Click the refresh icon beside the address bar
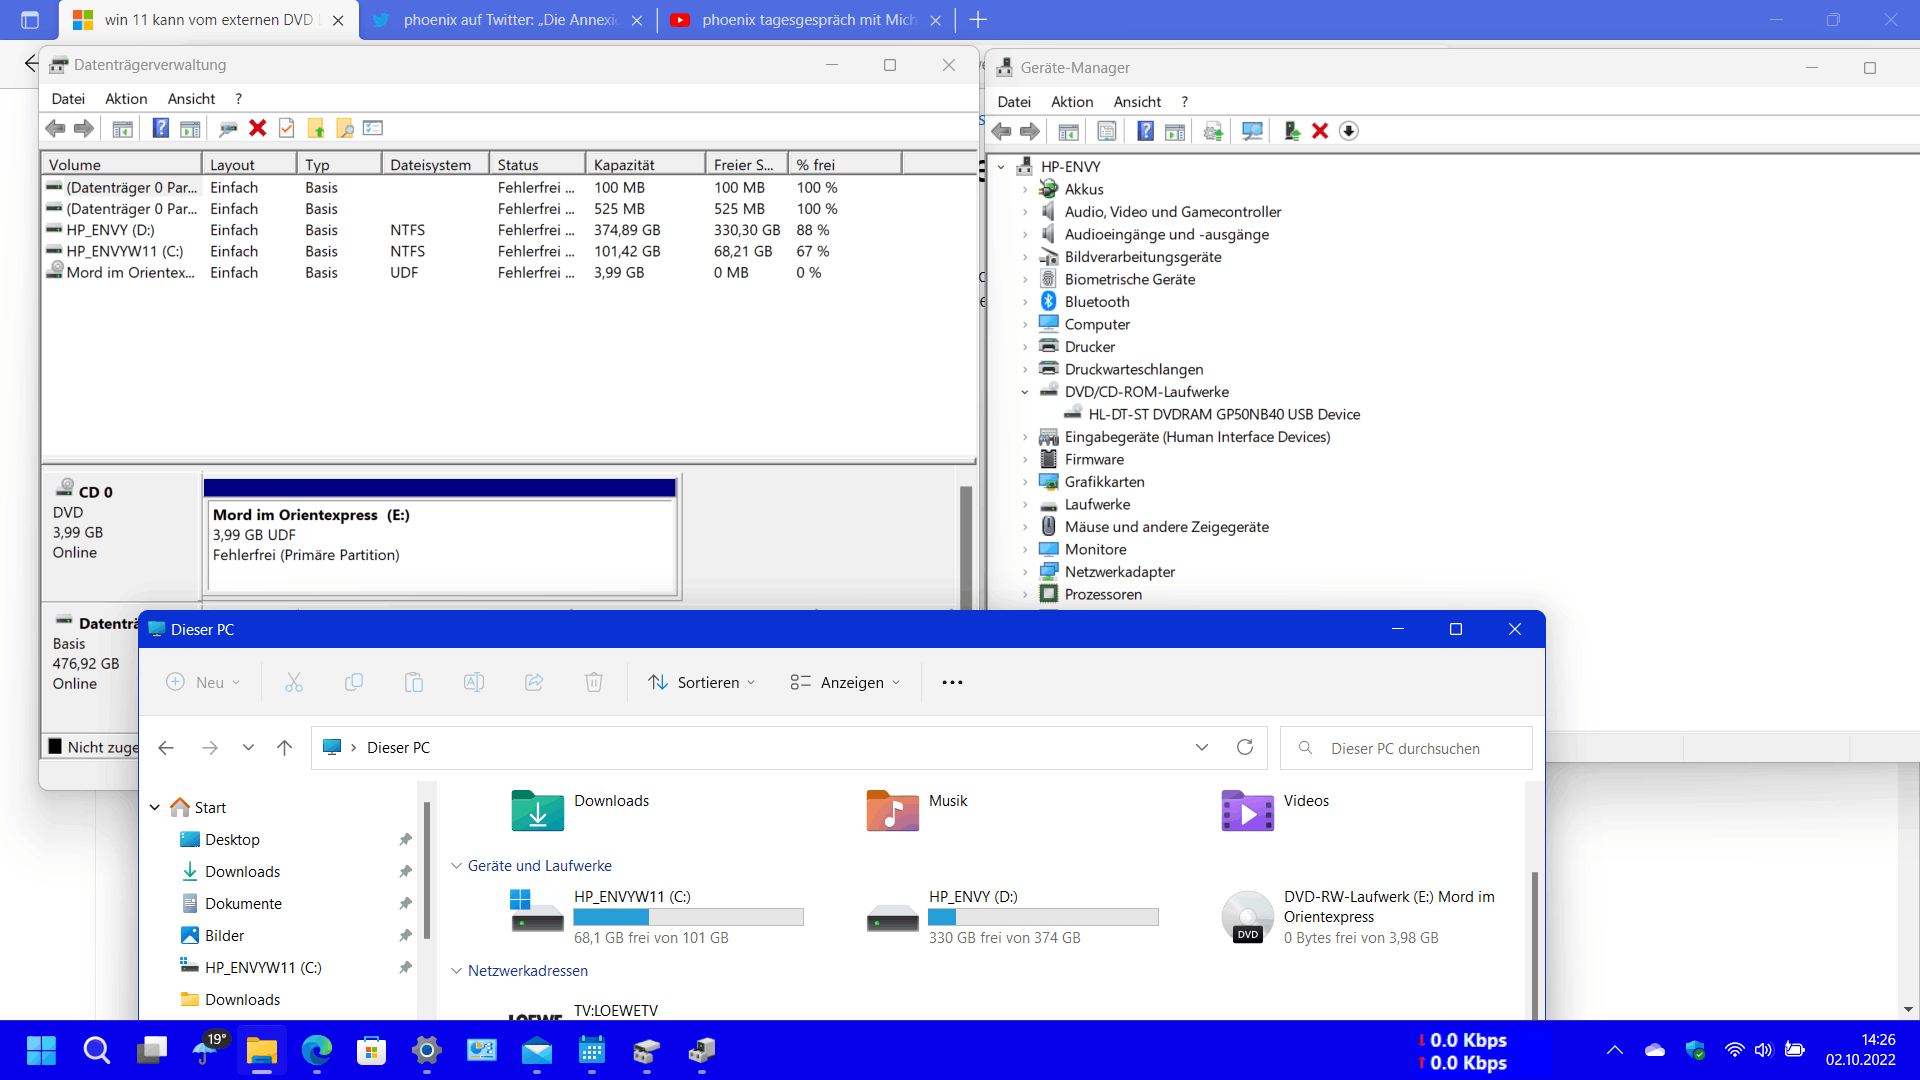This screenshot has height=1080, width=1920. 1245,748
